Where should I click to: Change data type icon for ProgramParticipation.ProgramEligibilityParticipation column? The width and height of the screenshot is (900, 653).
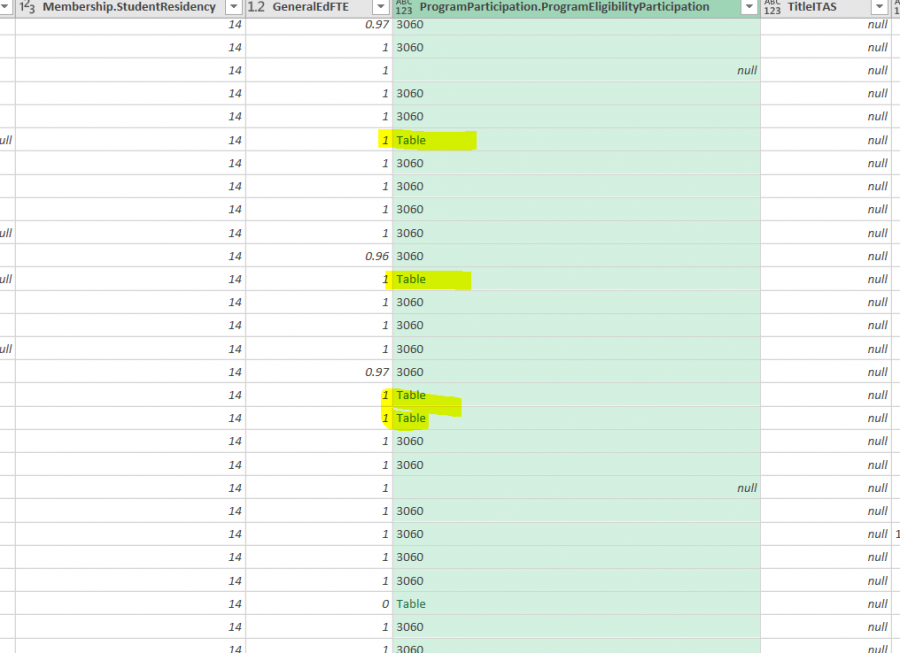click(x=404, y=7)
